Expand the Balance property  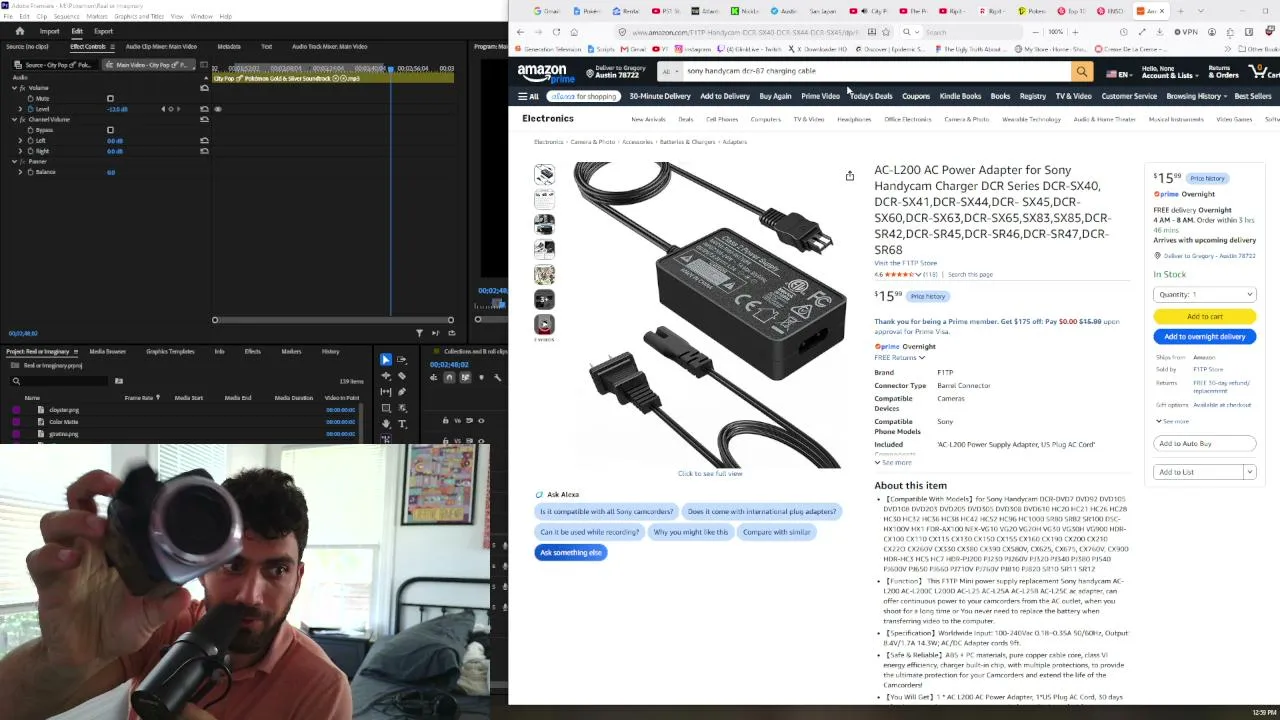coord(20,172)
